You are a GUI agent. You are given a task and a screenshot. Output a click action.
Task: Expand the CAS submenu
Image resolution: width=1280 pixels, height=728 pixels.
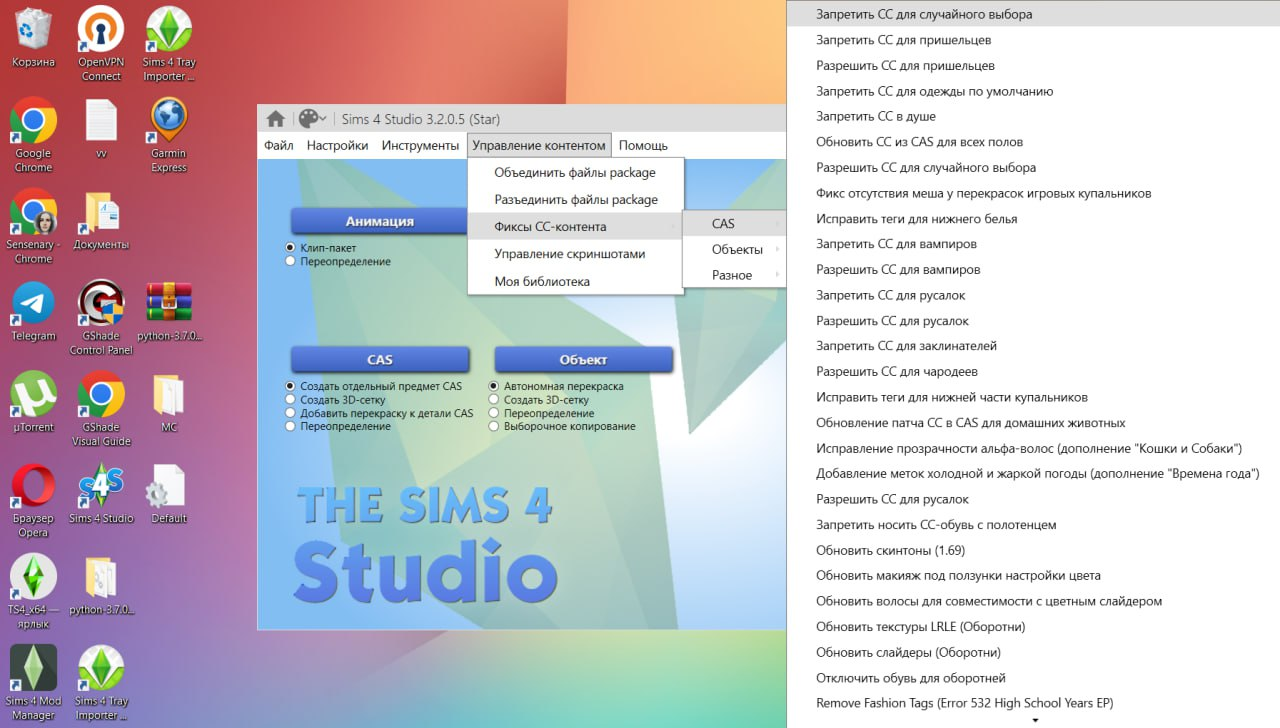pyautogui.click(x=734, y=224)
